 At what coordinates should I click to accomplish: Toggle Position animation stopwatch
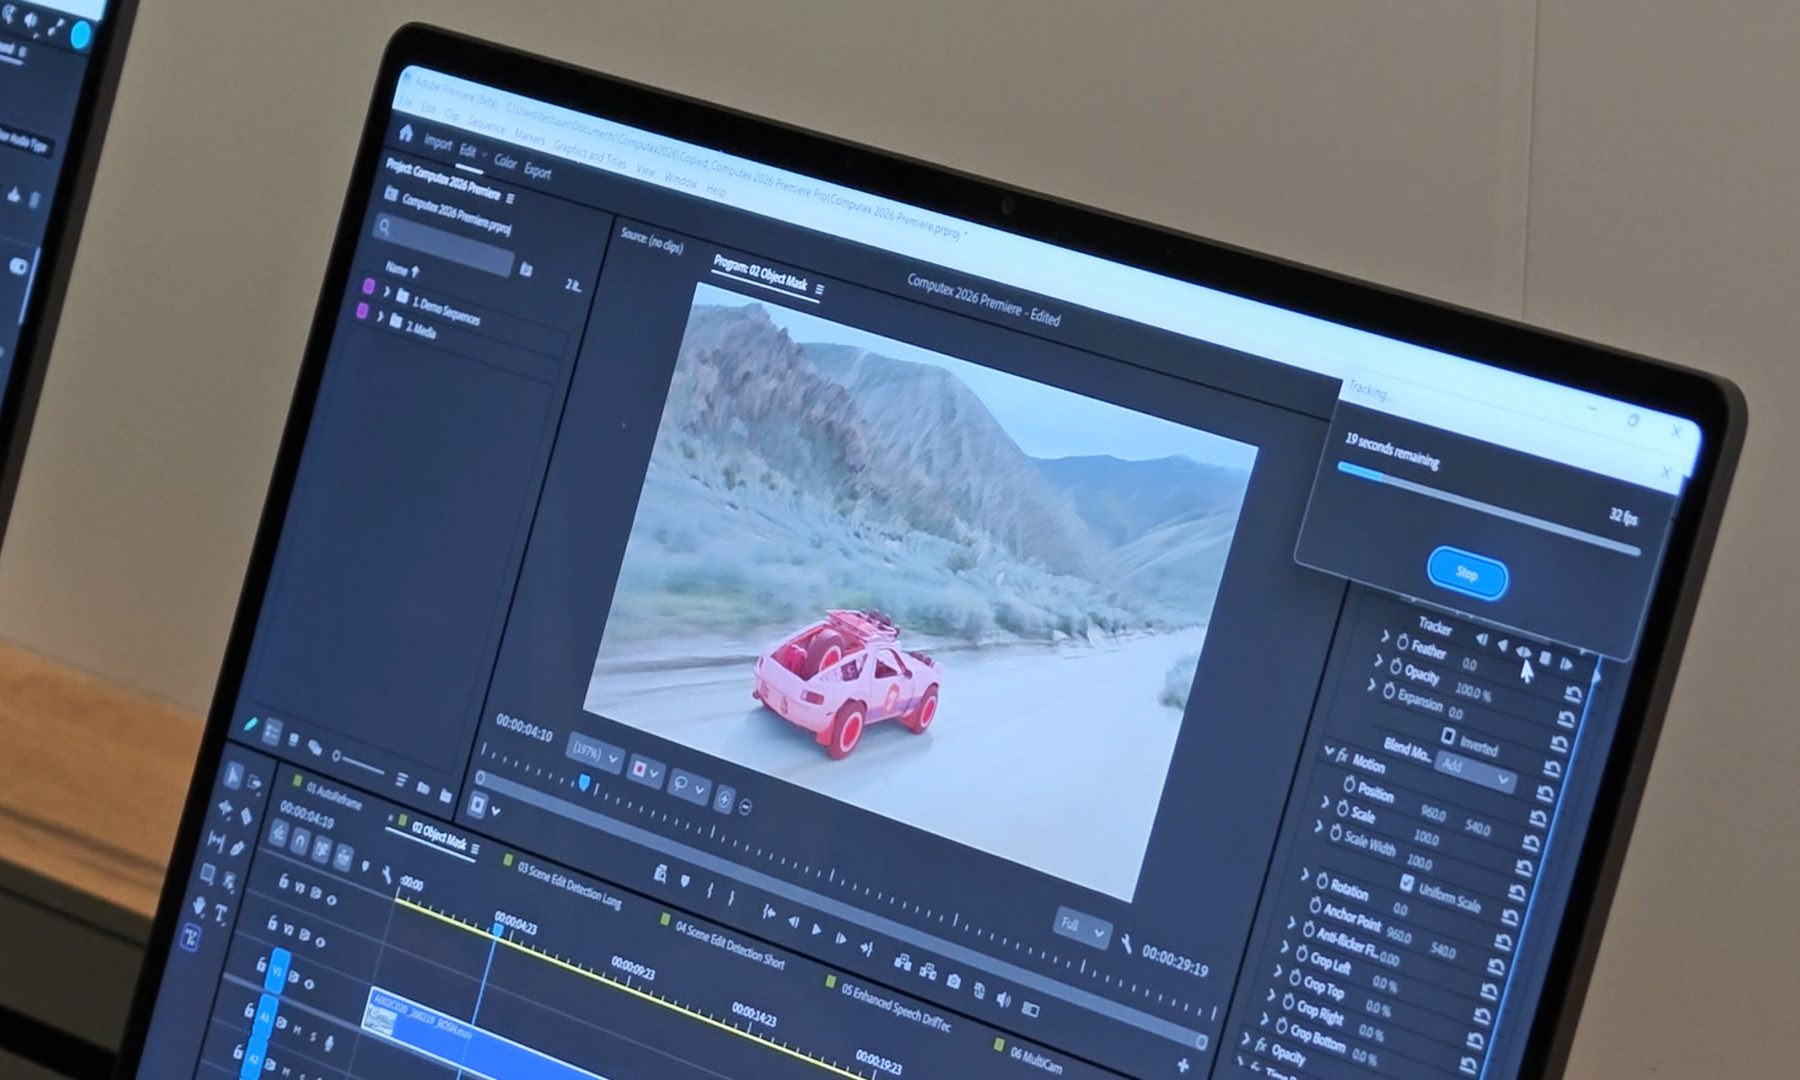[1349, 782]
